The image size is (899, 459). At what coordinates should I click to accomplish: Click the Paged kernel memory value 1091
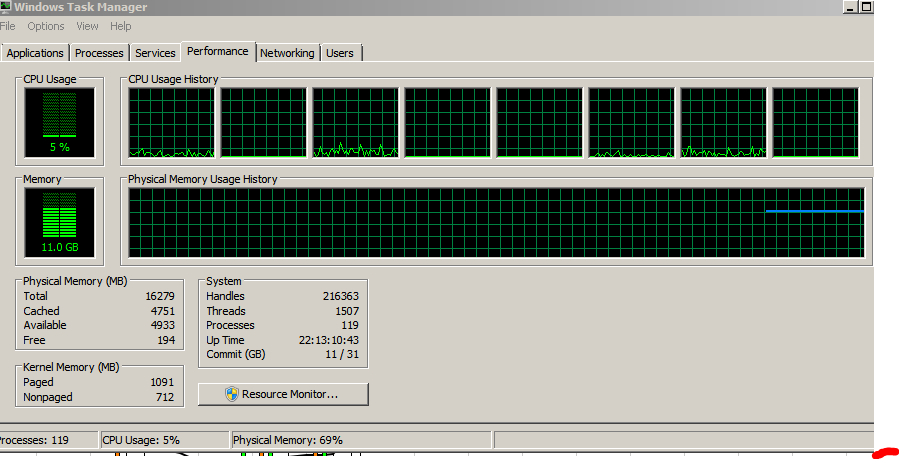162,382
